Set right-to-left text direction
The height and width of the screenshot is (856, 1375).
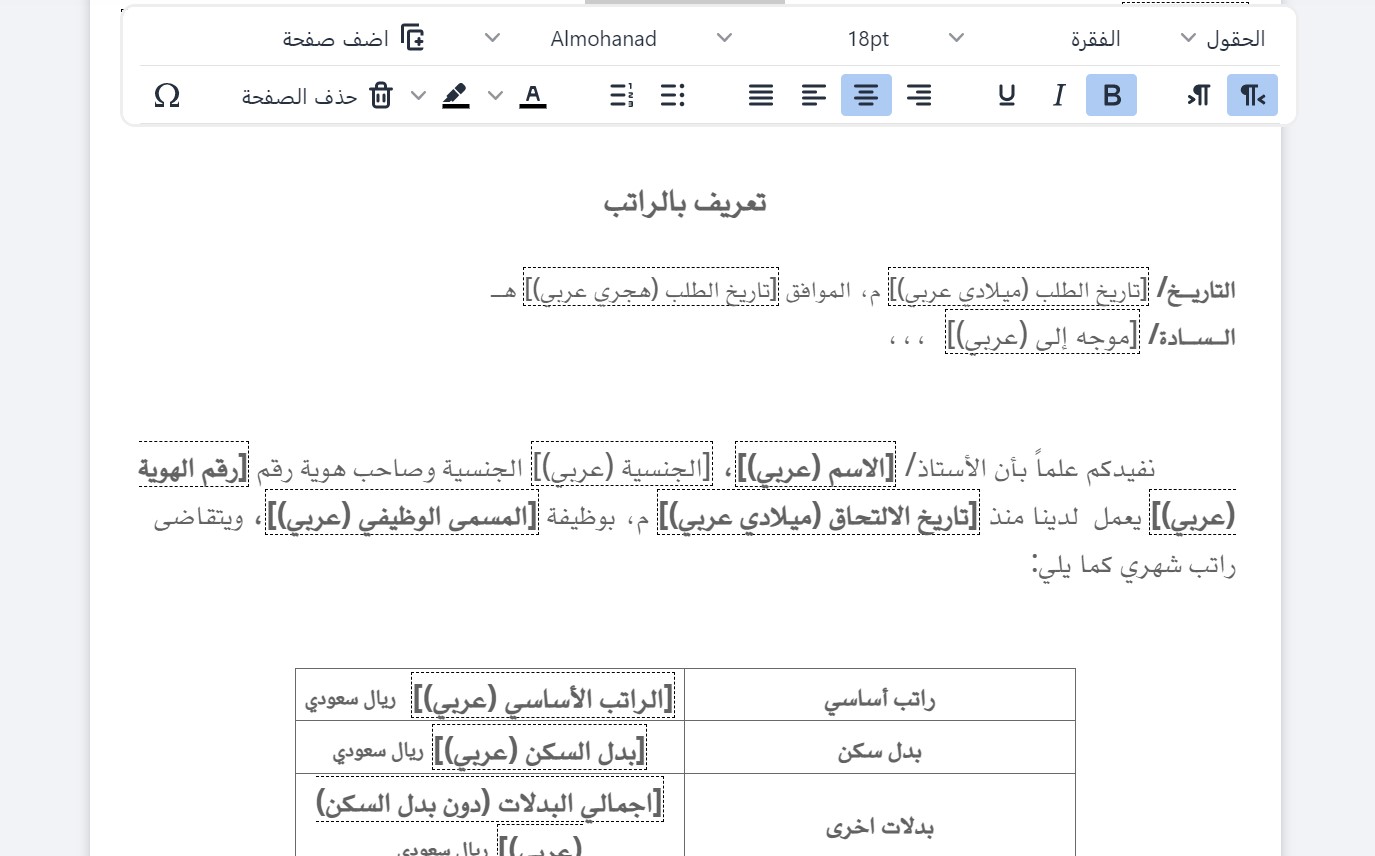[x=1252, y=95]
